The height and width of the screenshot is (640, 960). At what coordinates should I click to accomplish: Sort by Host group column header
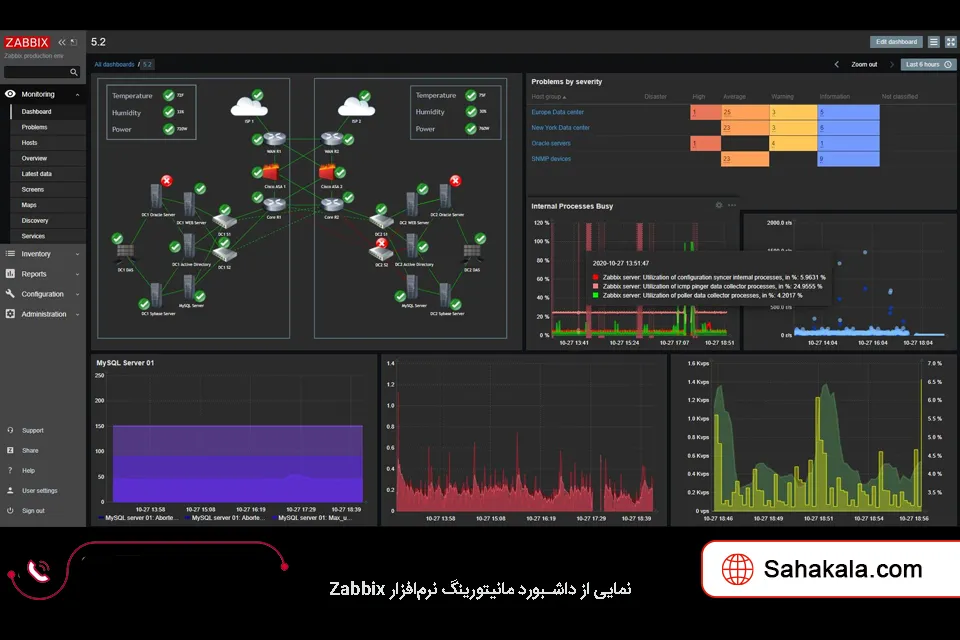coord(549,97)
